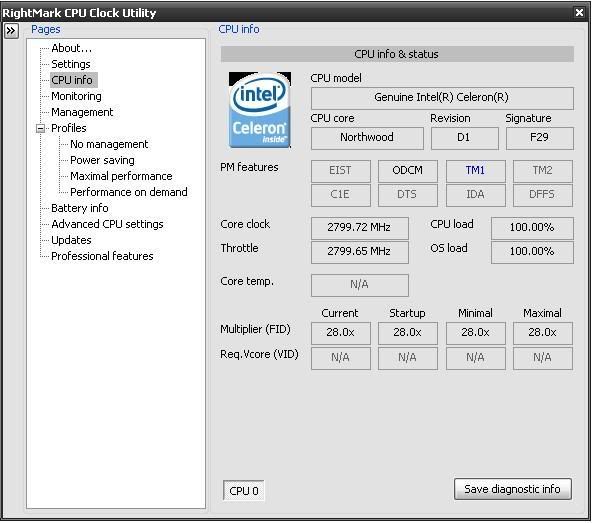This screenshot has height=523, width=592.
Task: Click the TM1 feature indicator
Action: point(475,171)
